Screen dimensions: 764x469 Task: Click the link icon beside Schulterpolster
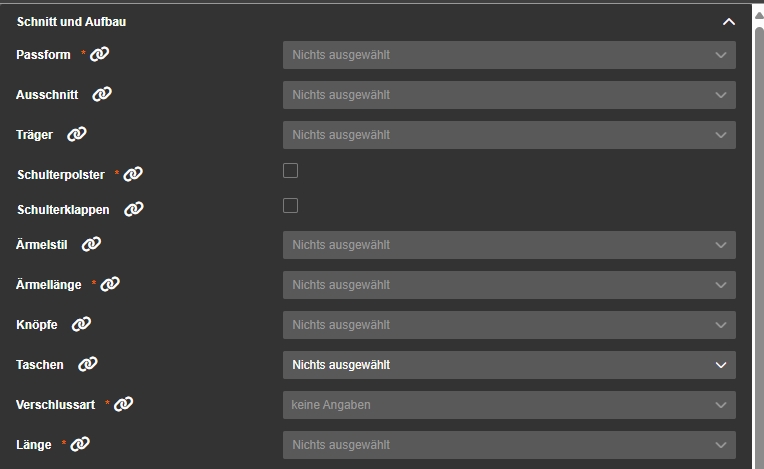(x=133, y=174)
